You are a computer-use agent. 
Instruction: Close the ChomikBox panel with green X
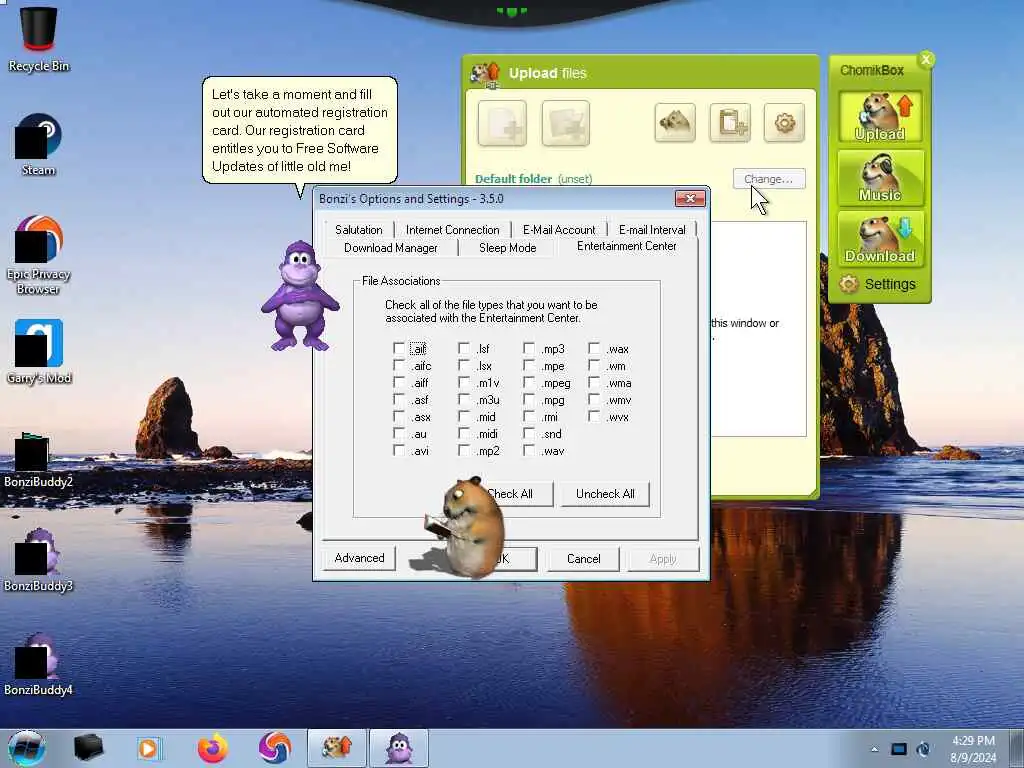tap(926, 59)
